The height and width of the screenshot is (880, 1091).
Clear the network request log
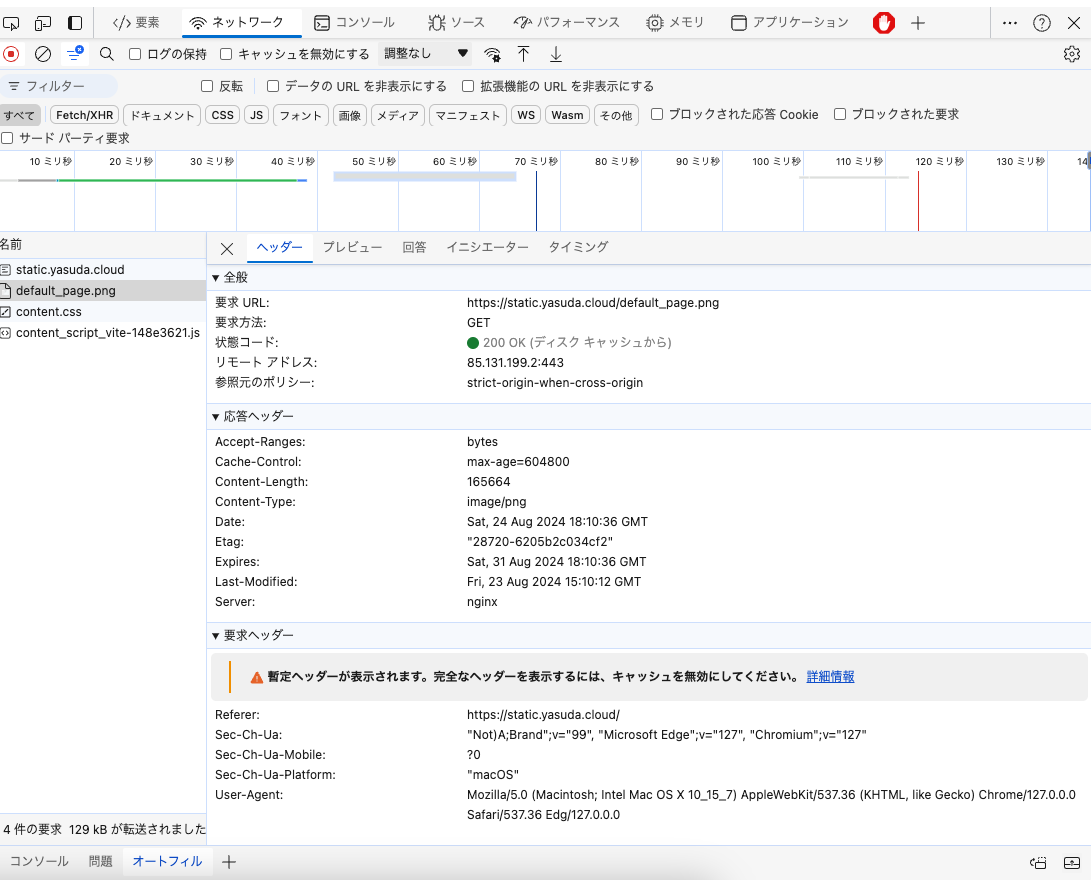point(42,54)
